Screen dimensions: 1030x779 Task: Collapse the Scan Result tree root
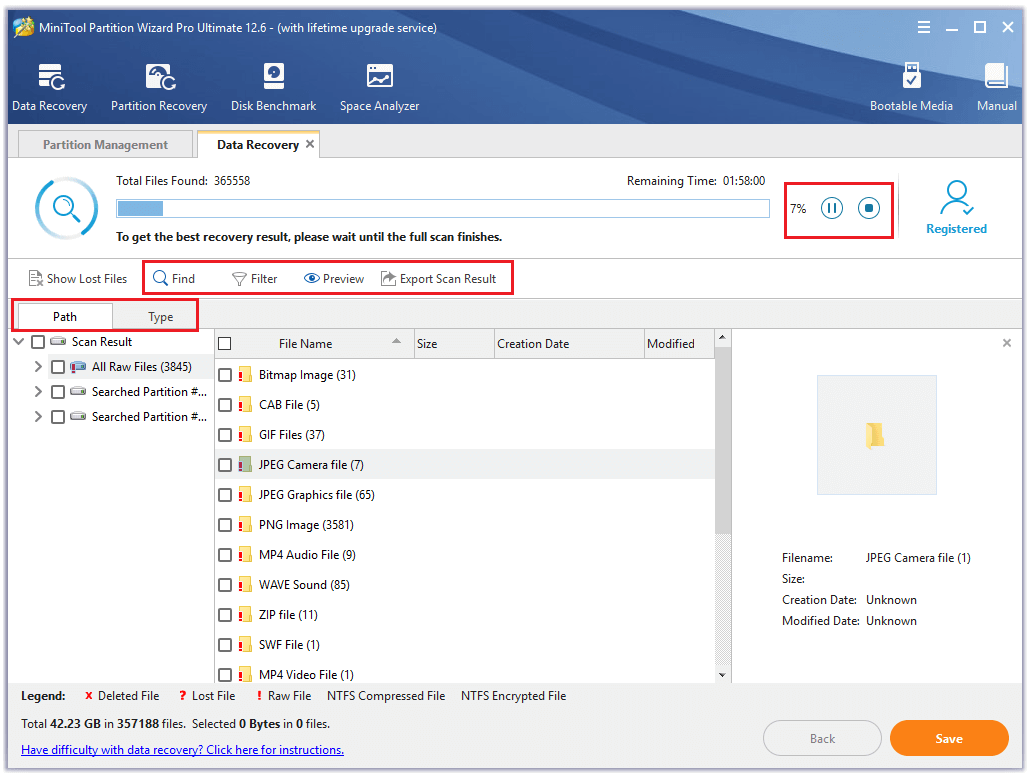[19, 342]
